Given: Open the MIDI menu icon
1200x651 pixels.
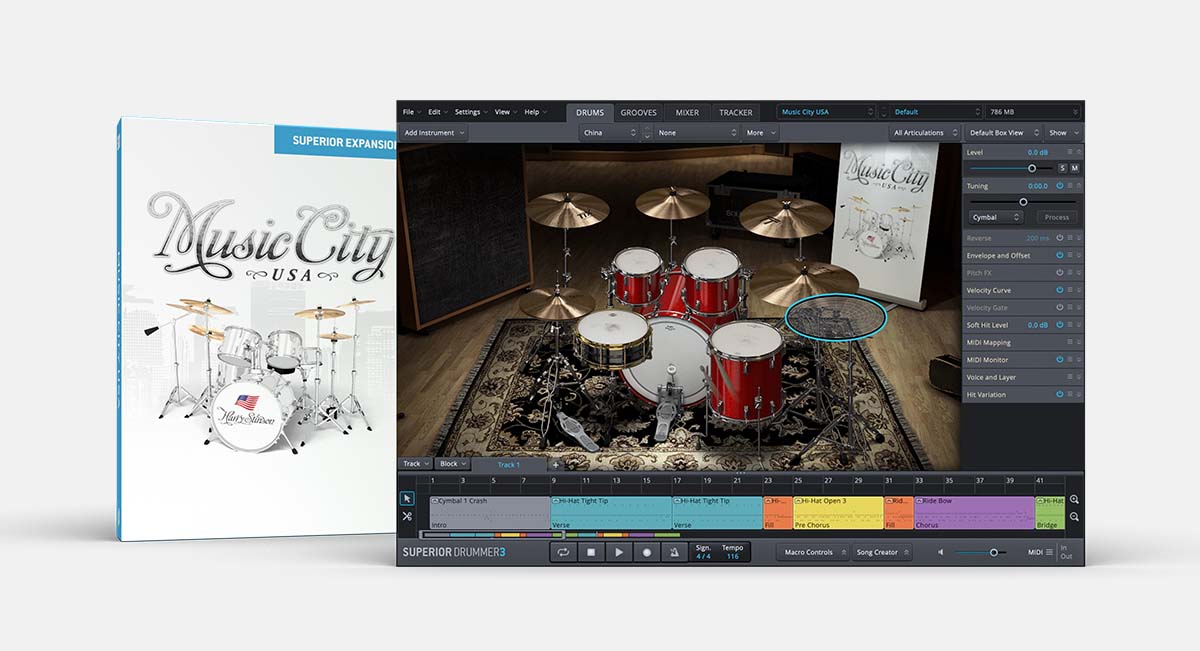Looking at the screenshot, I should [x=1049, y=552].
